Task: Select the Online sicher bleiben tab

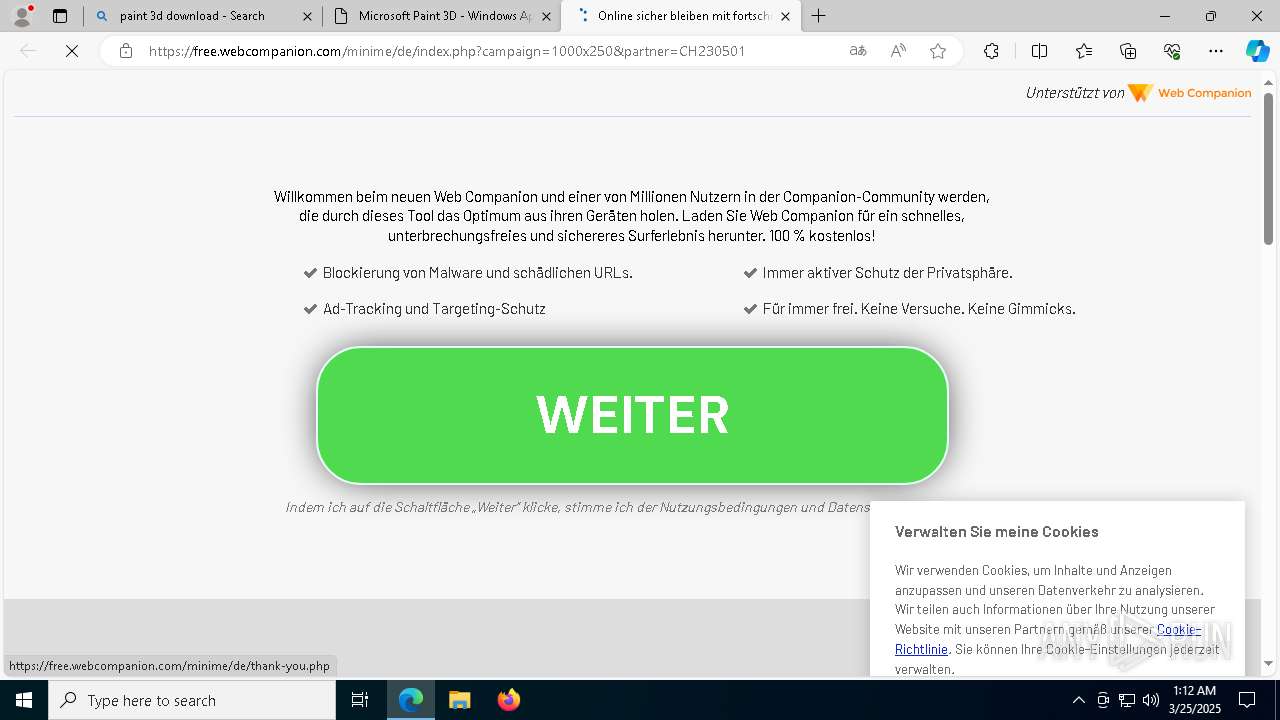Action: coord(680,16)
